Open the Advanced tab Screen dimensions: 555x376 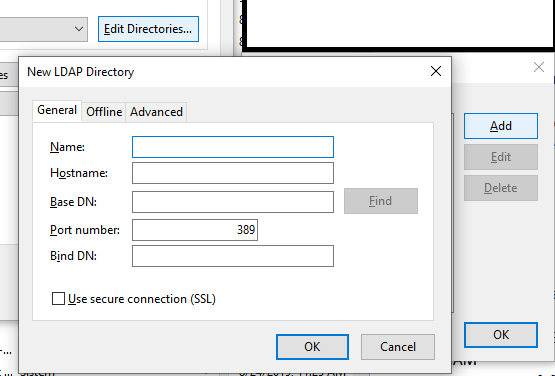[x=156, y=112]
